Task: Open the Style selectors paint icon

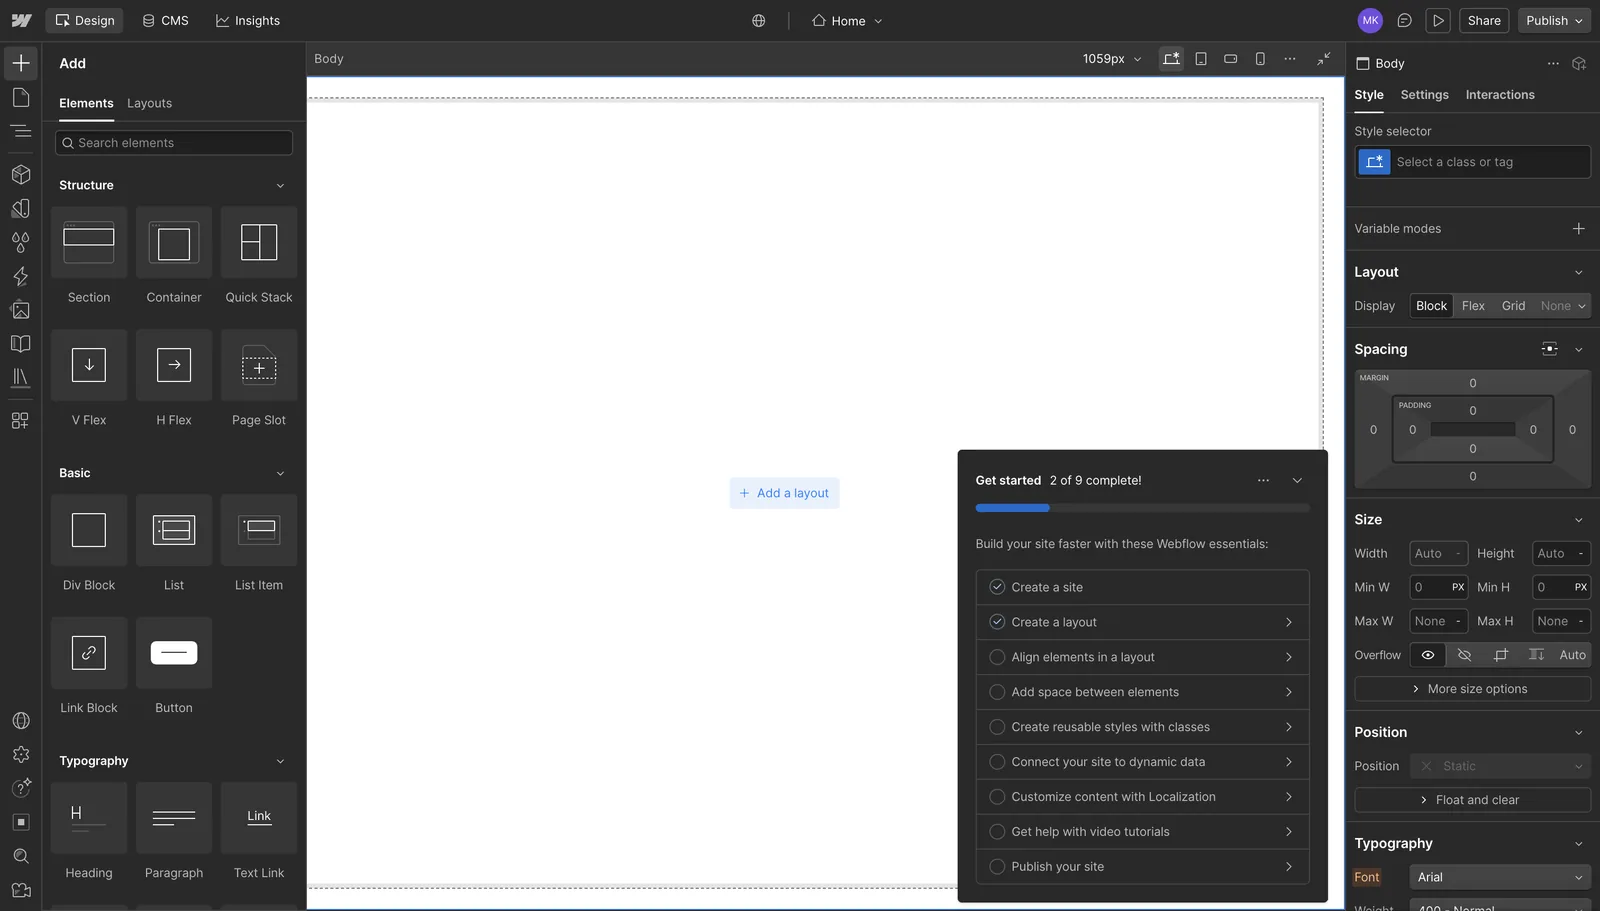Action: coord(21,208)
